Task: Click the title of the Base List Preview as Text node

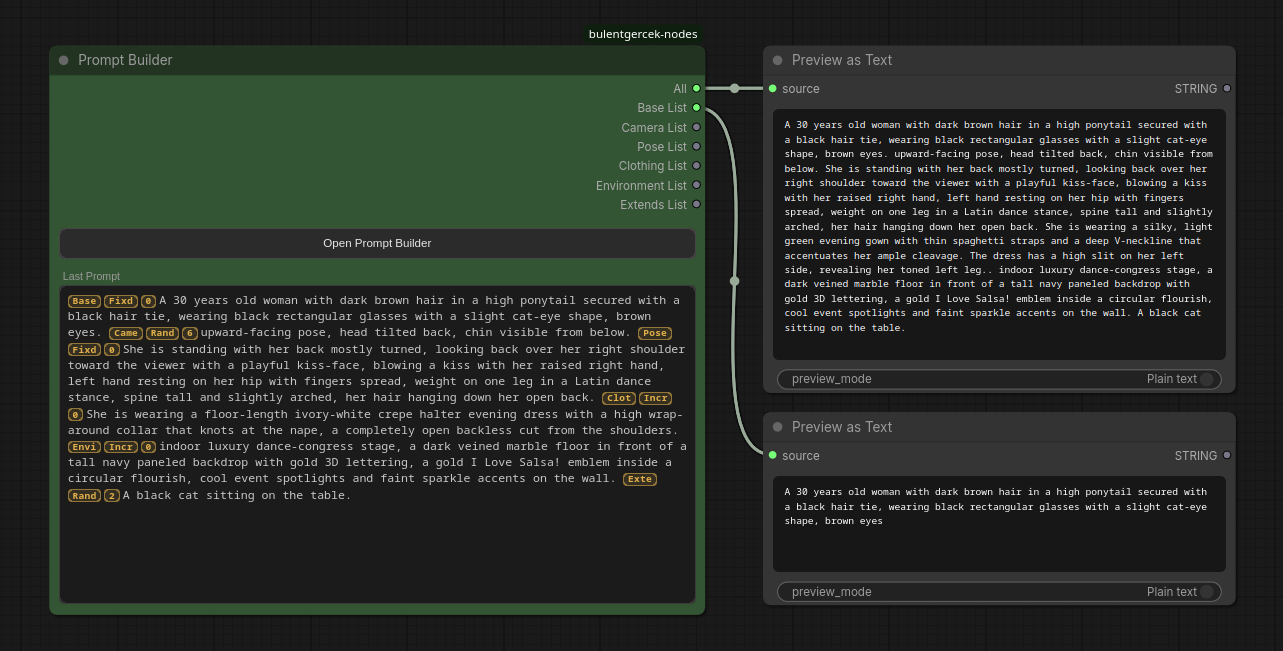Action: 842,427
